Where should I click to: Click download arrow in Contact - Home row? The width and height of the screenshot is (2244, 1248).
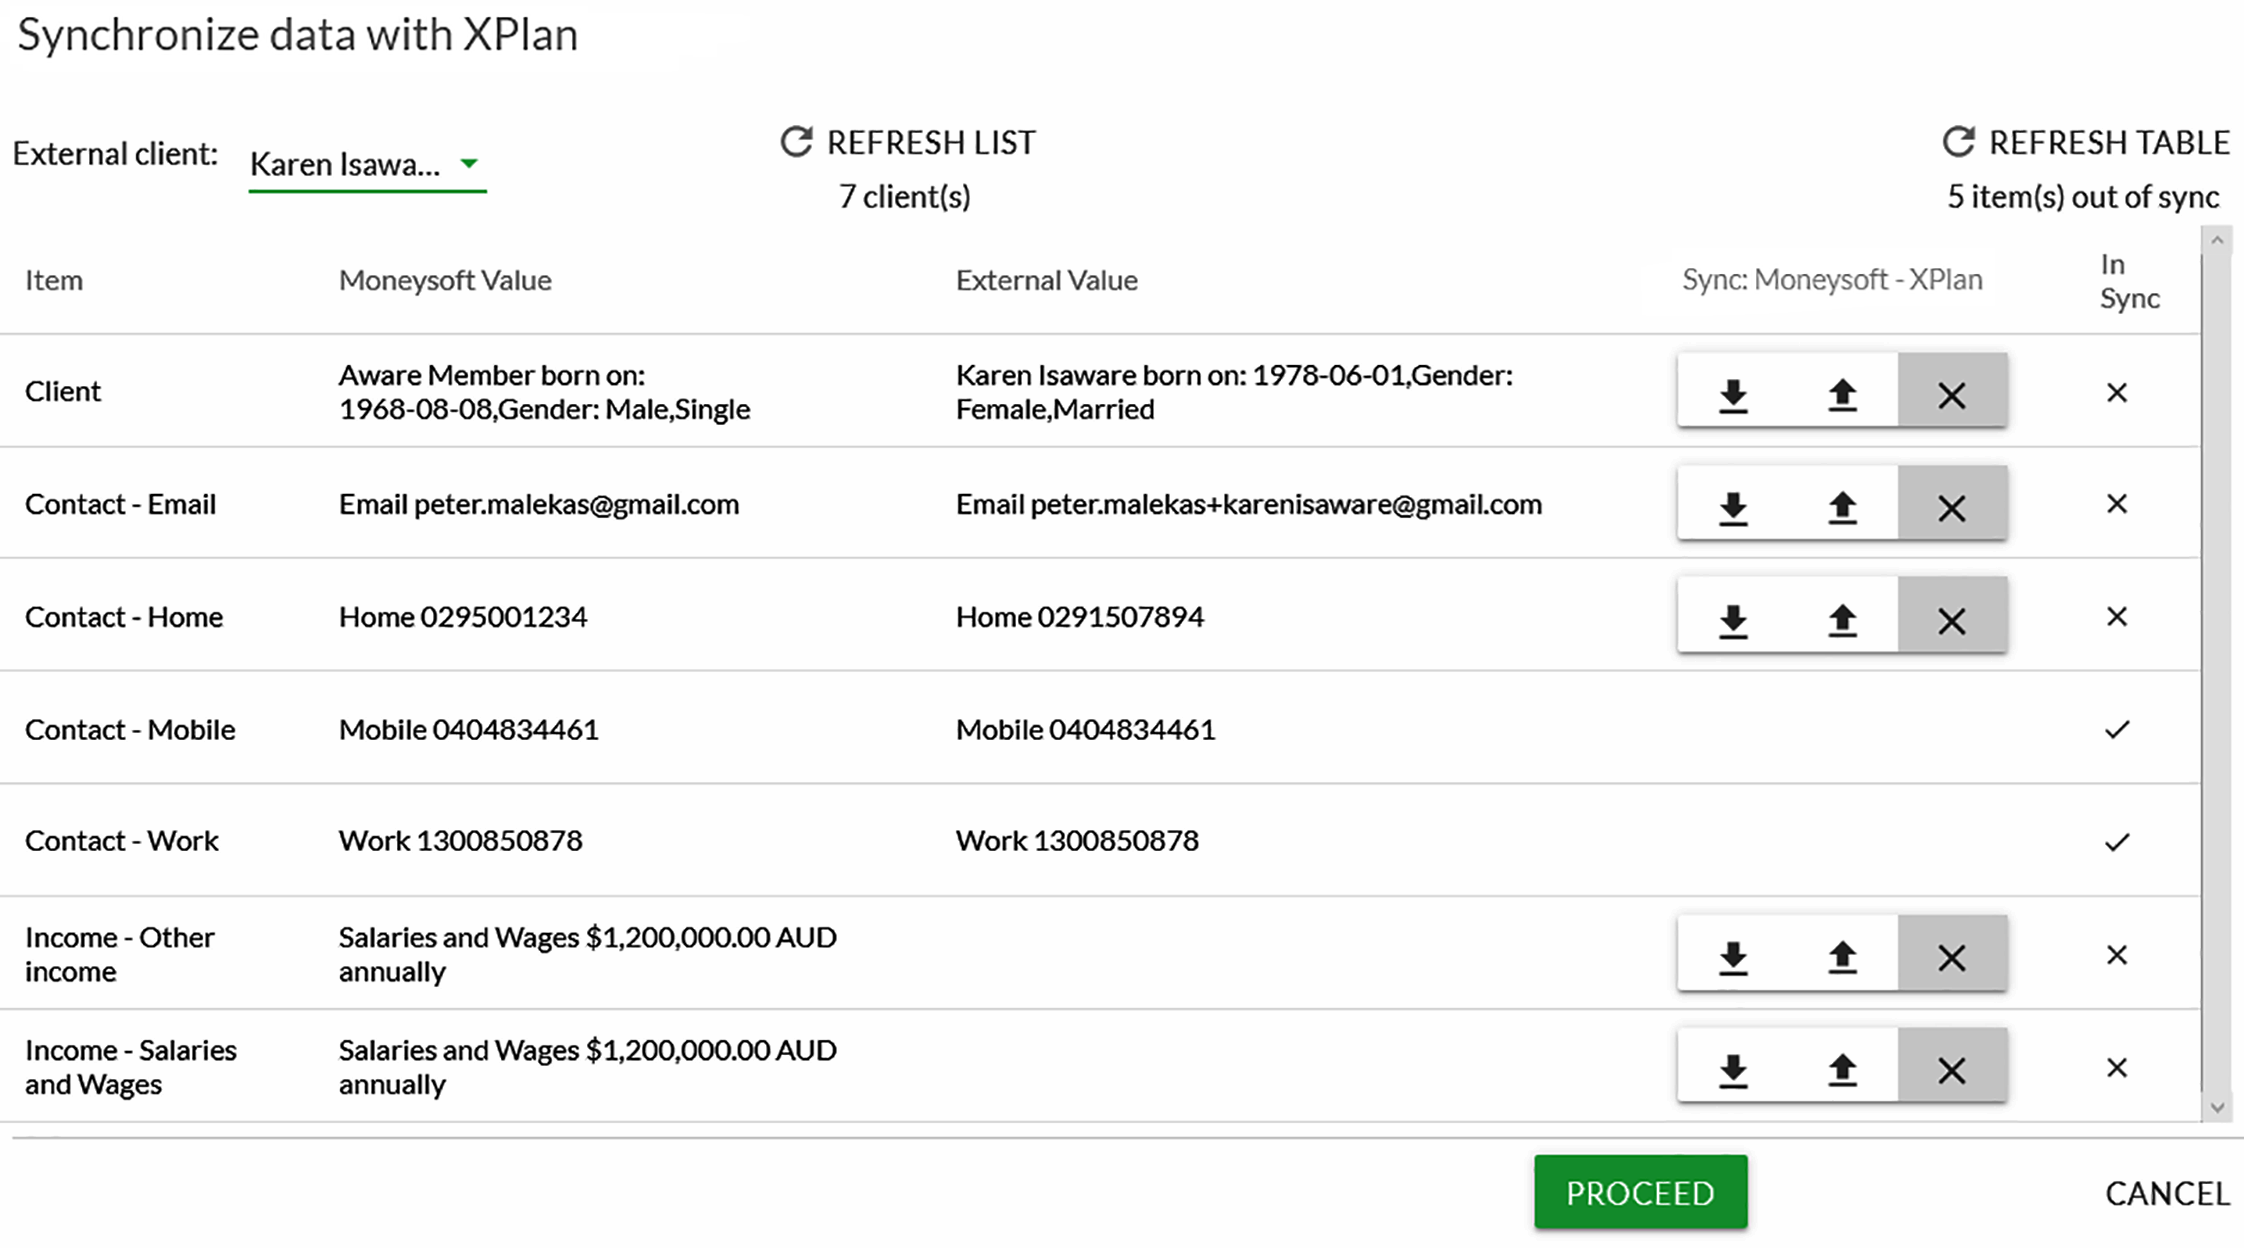[x=1733, y=620]
